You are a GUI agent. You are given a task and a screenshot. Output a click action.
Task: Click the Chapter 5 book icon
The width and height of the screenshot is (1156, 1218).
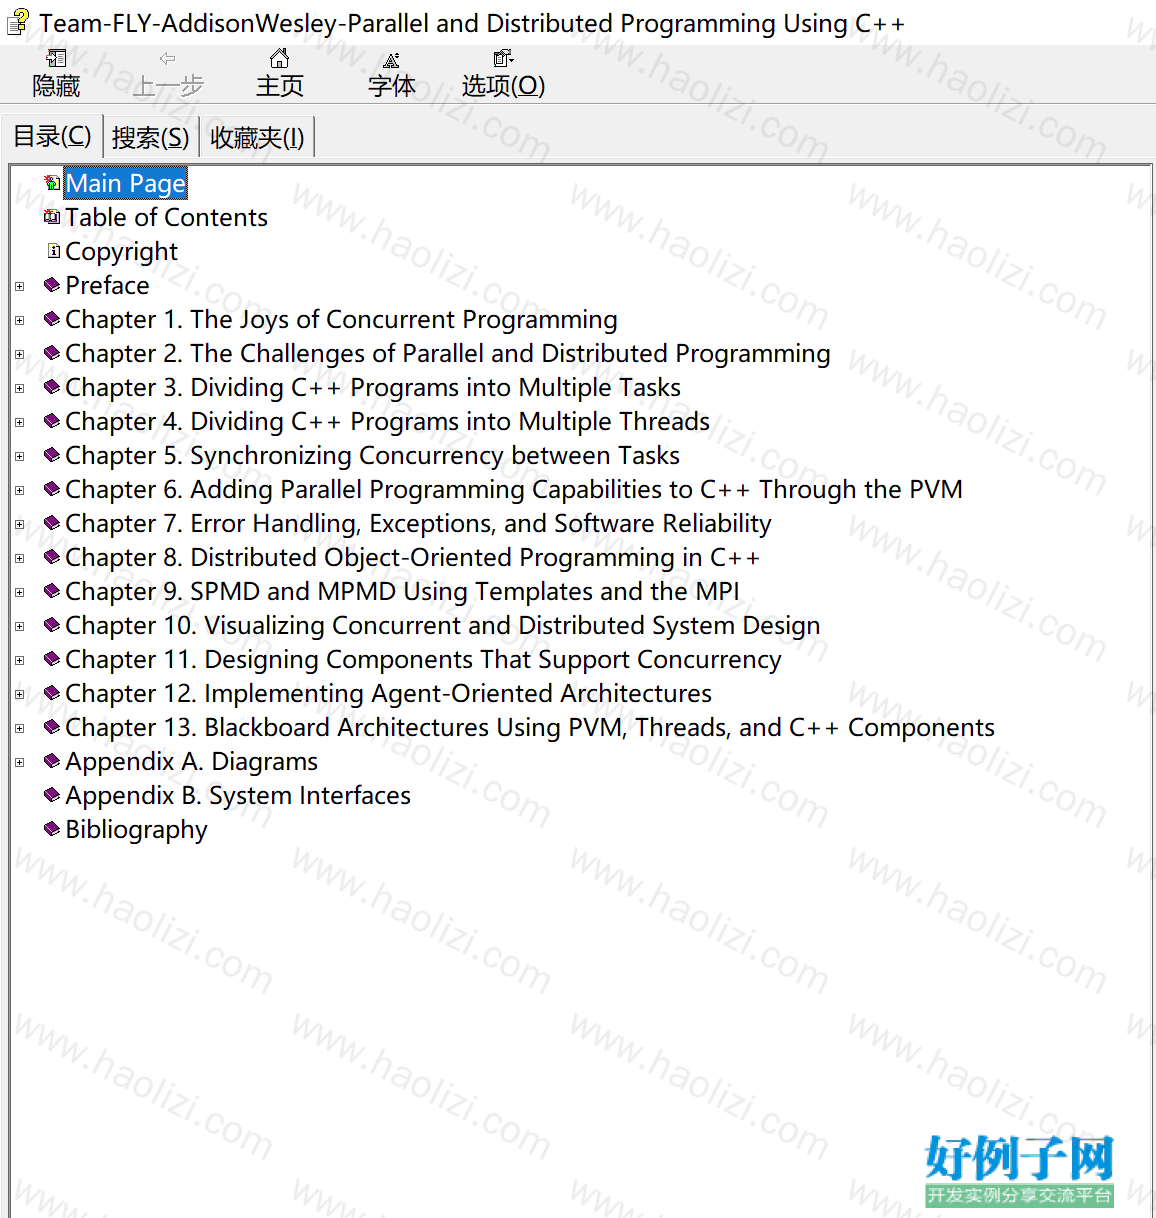coord(53,455)
